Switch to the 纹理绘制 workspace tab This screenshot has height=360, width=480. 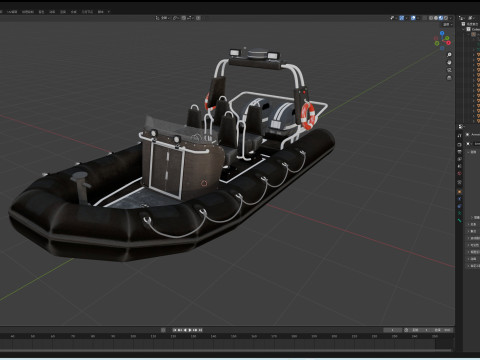click(x=28, y=12)
